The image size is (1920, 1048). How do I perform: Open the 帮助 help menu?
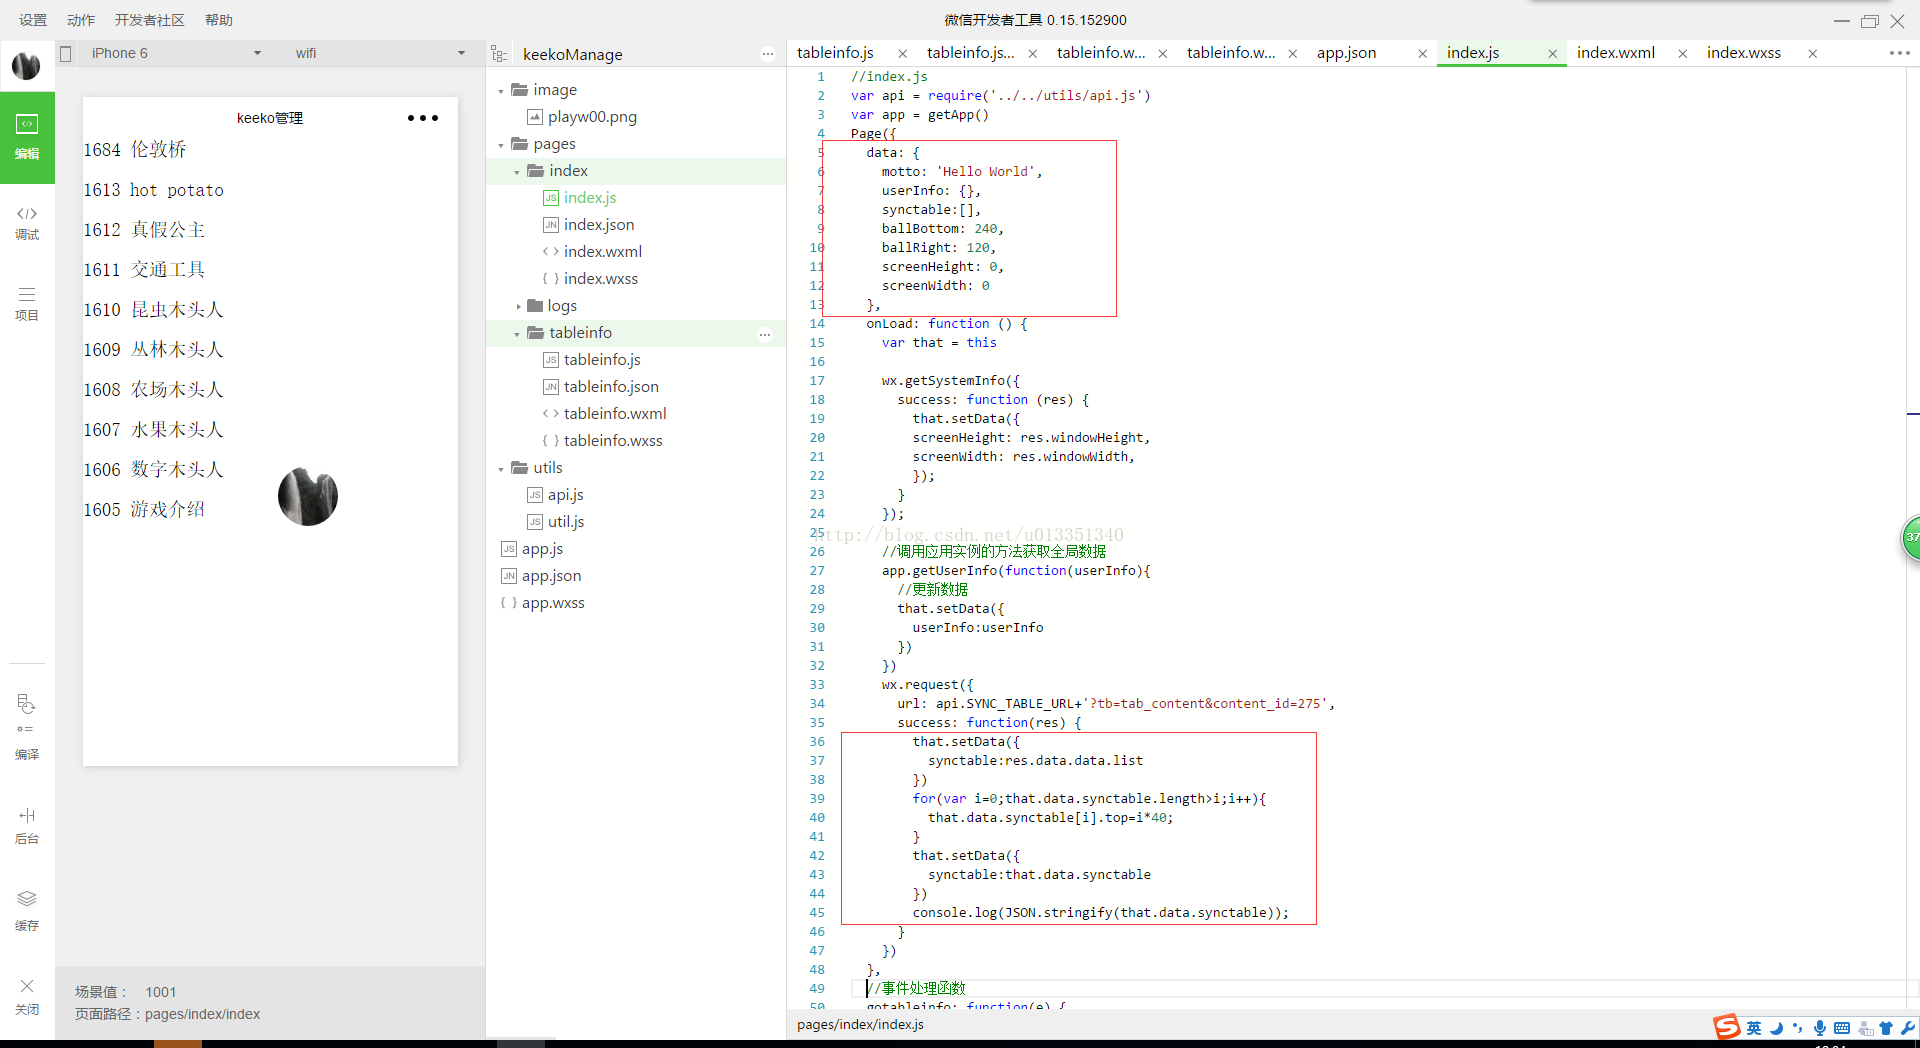(x=219, y=20)
